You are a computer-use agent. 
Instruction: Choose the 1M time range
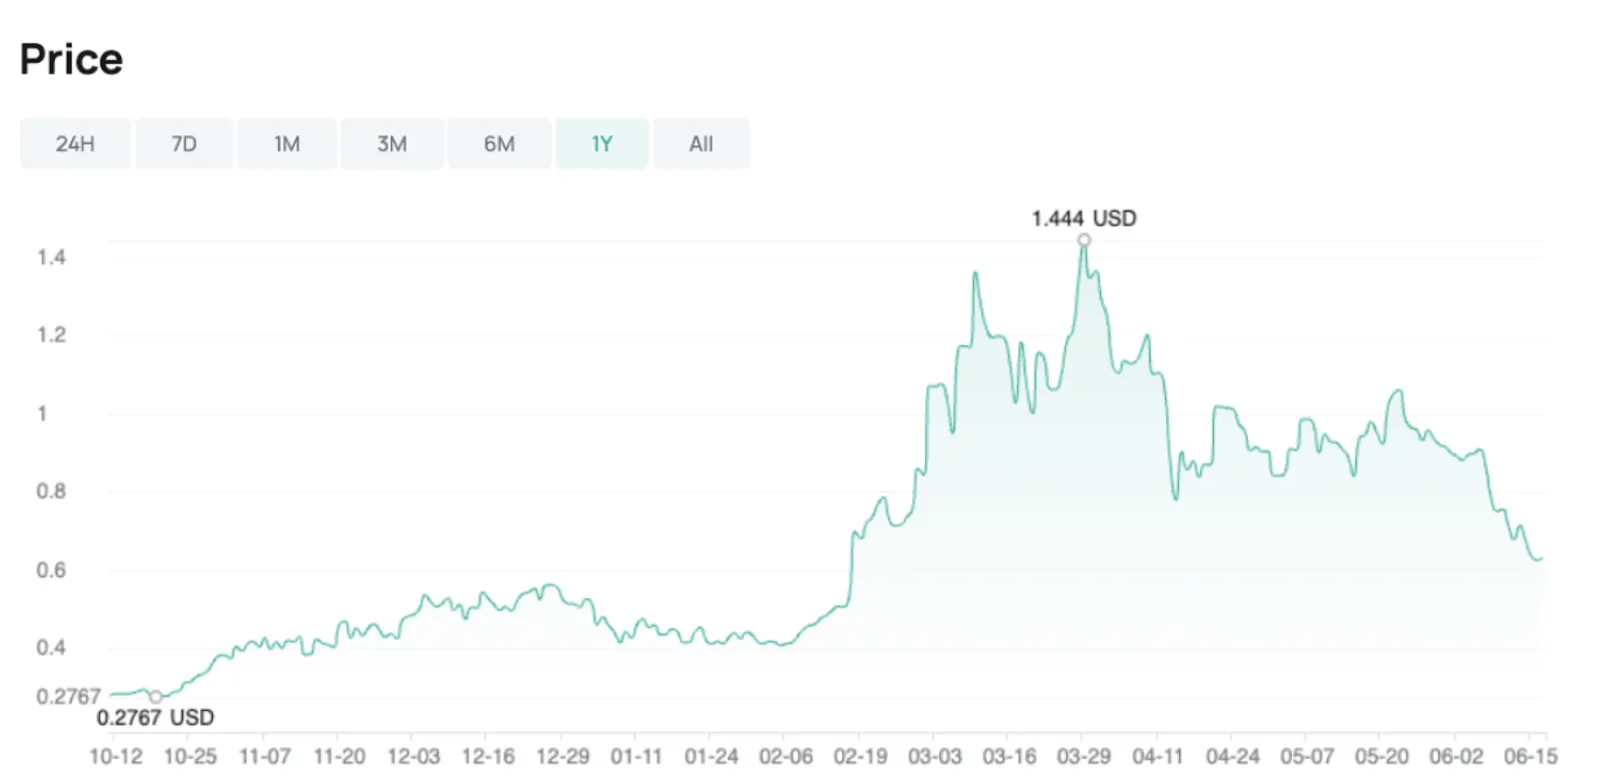[x=287, y=144]
